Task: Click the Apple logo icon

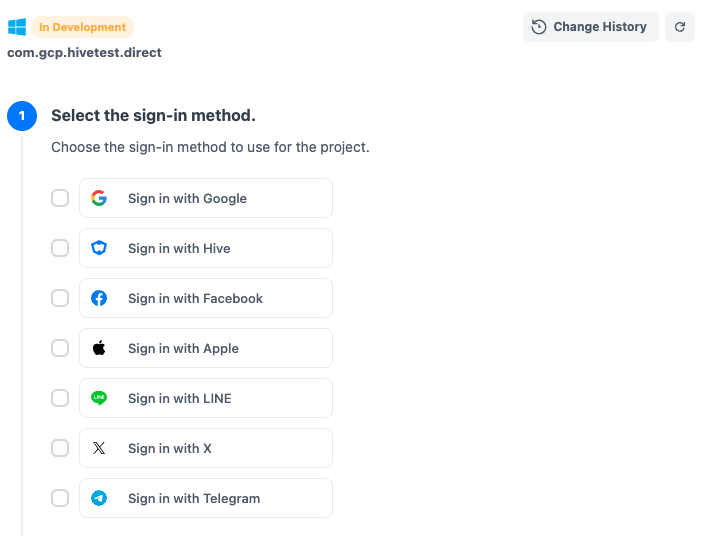Action: click(99, 348)
